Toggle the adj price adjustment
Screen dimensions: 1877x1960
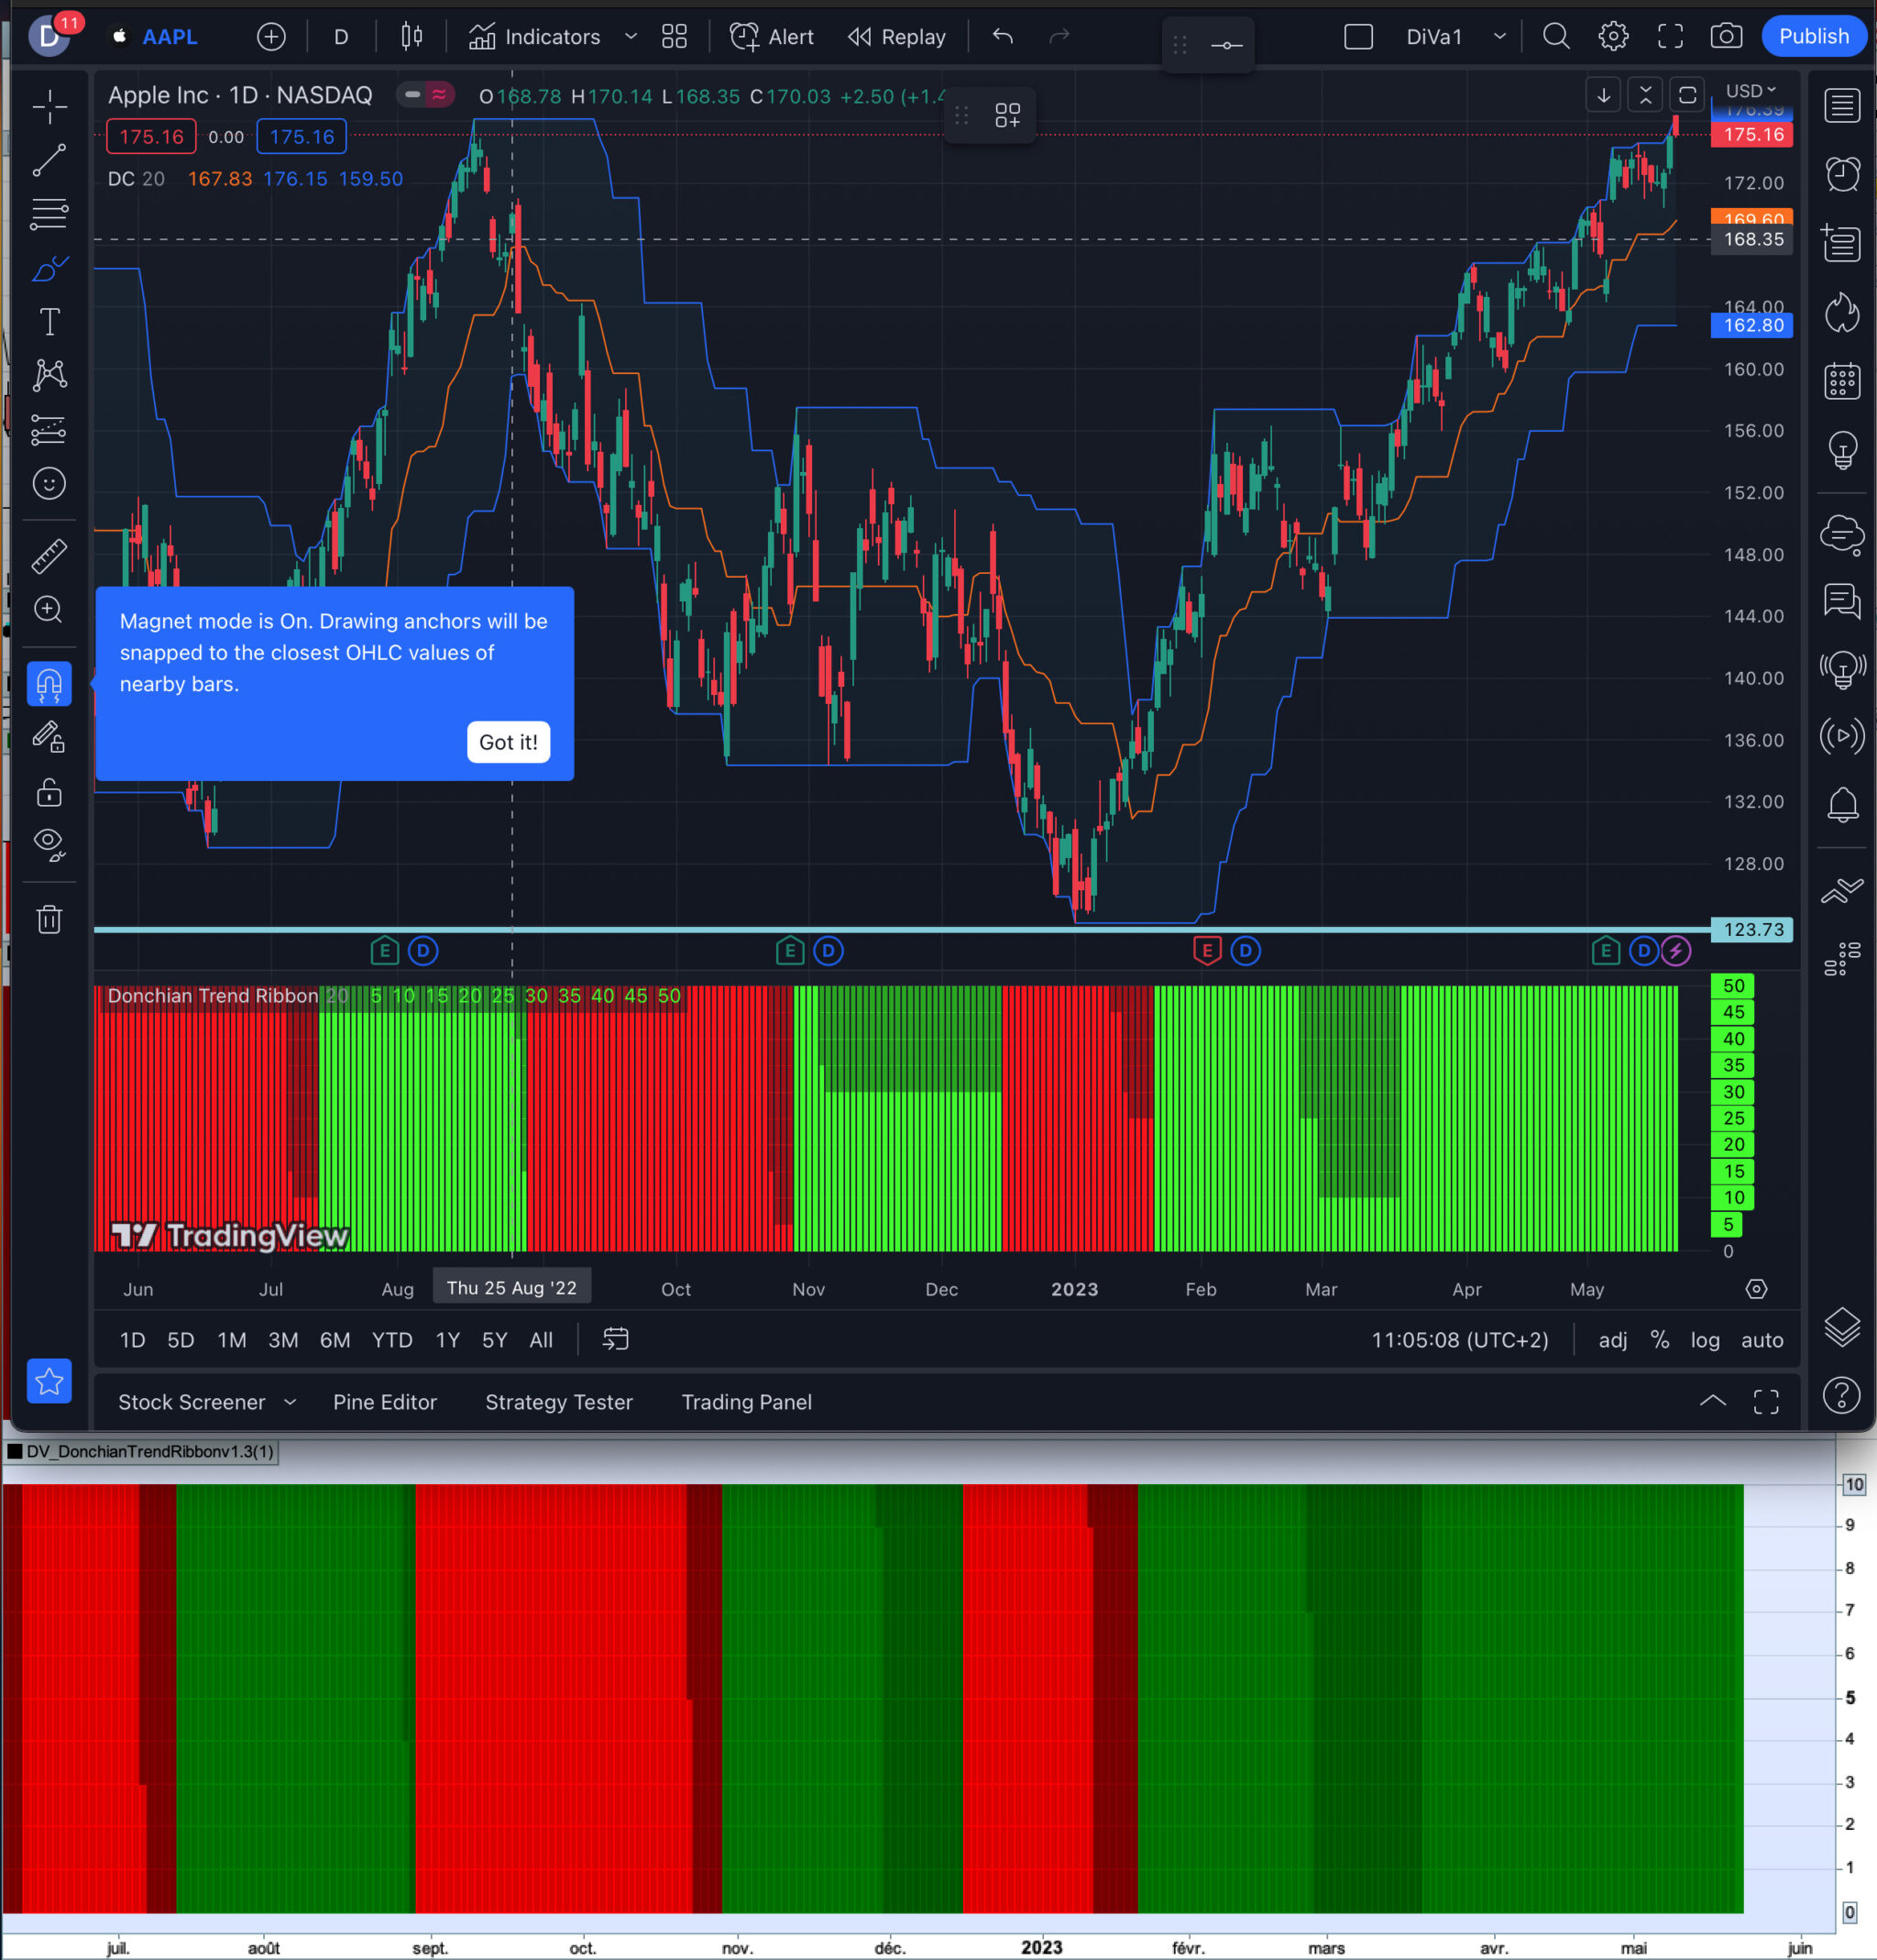point(1612,1340)
